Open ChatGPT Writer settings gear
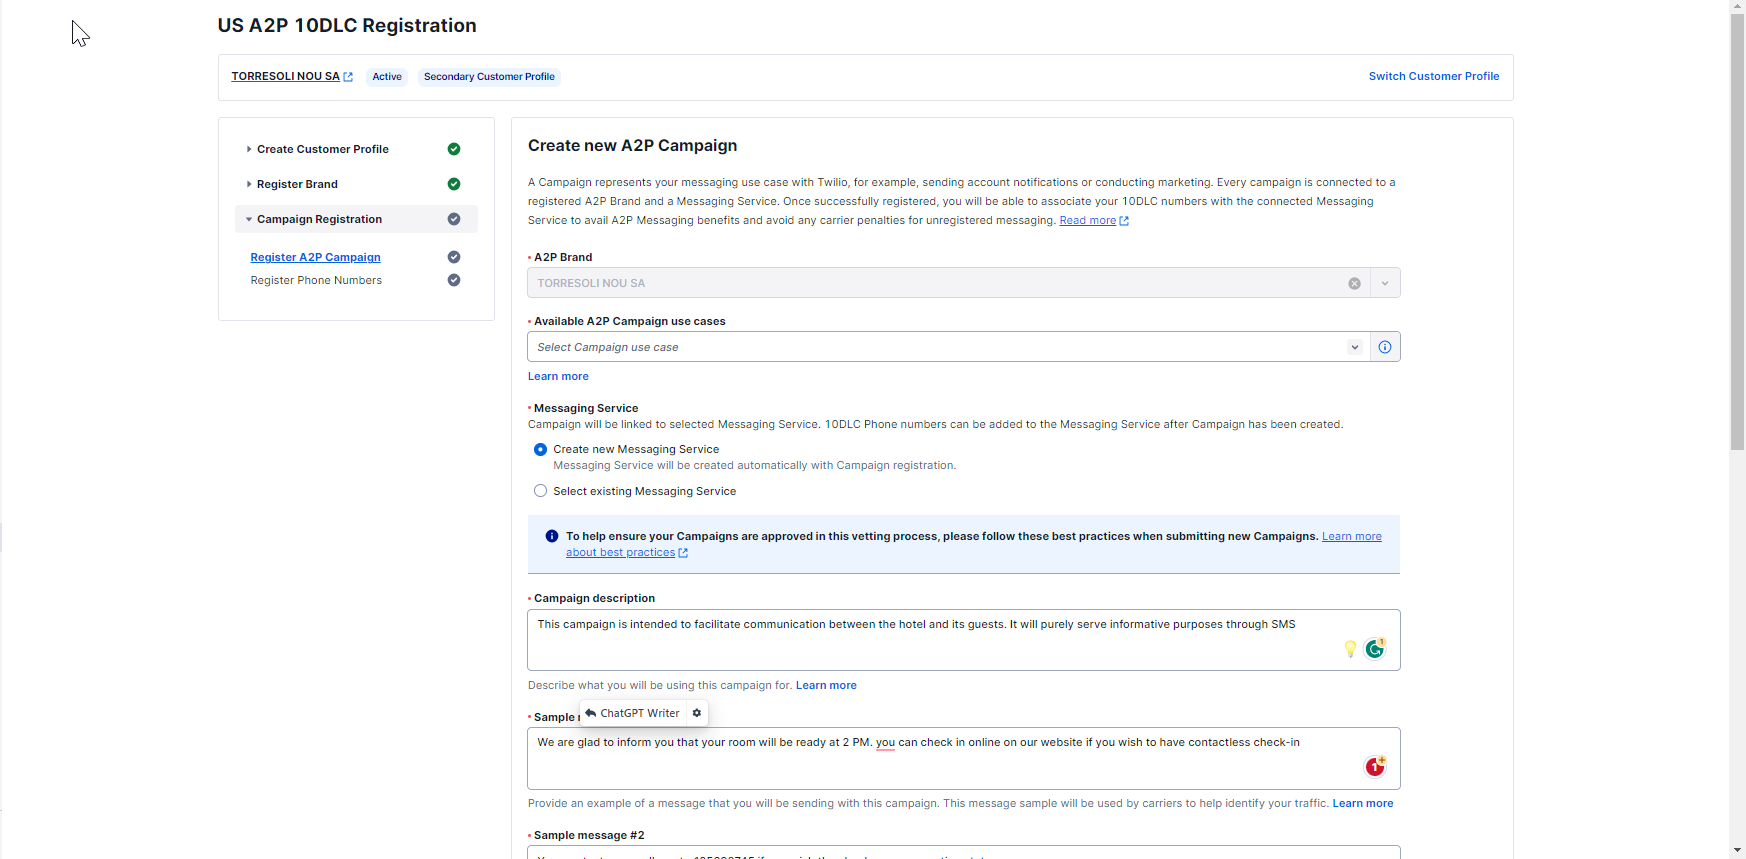The width and height of the screenshot is (1746, 859). coord(697,713)
